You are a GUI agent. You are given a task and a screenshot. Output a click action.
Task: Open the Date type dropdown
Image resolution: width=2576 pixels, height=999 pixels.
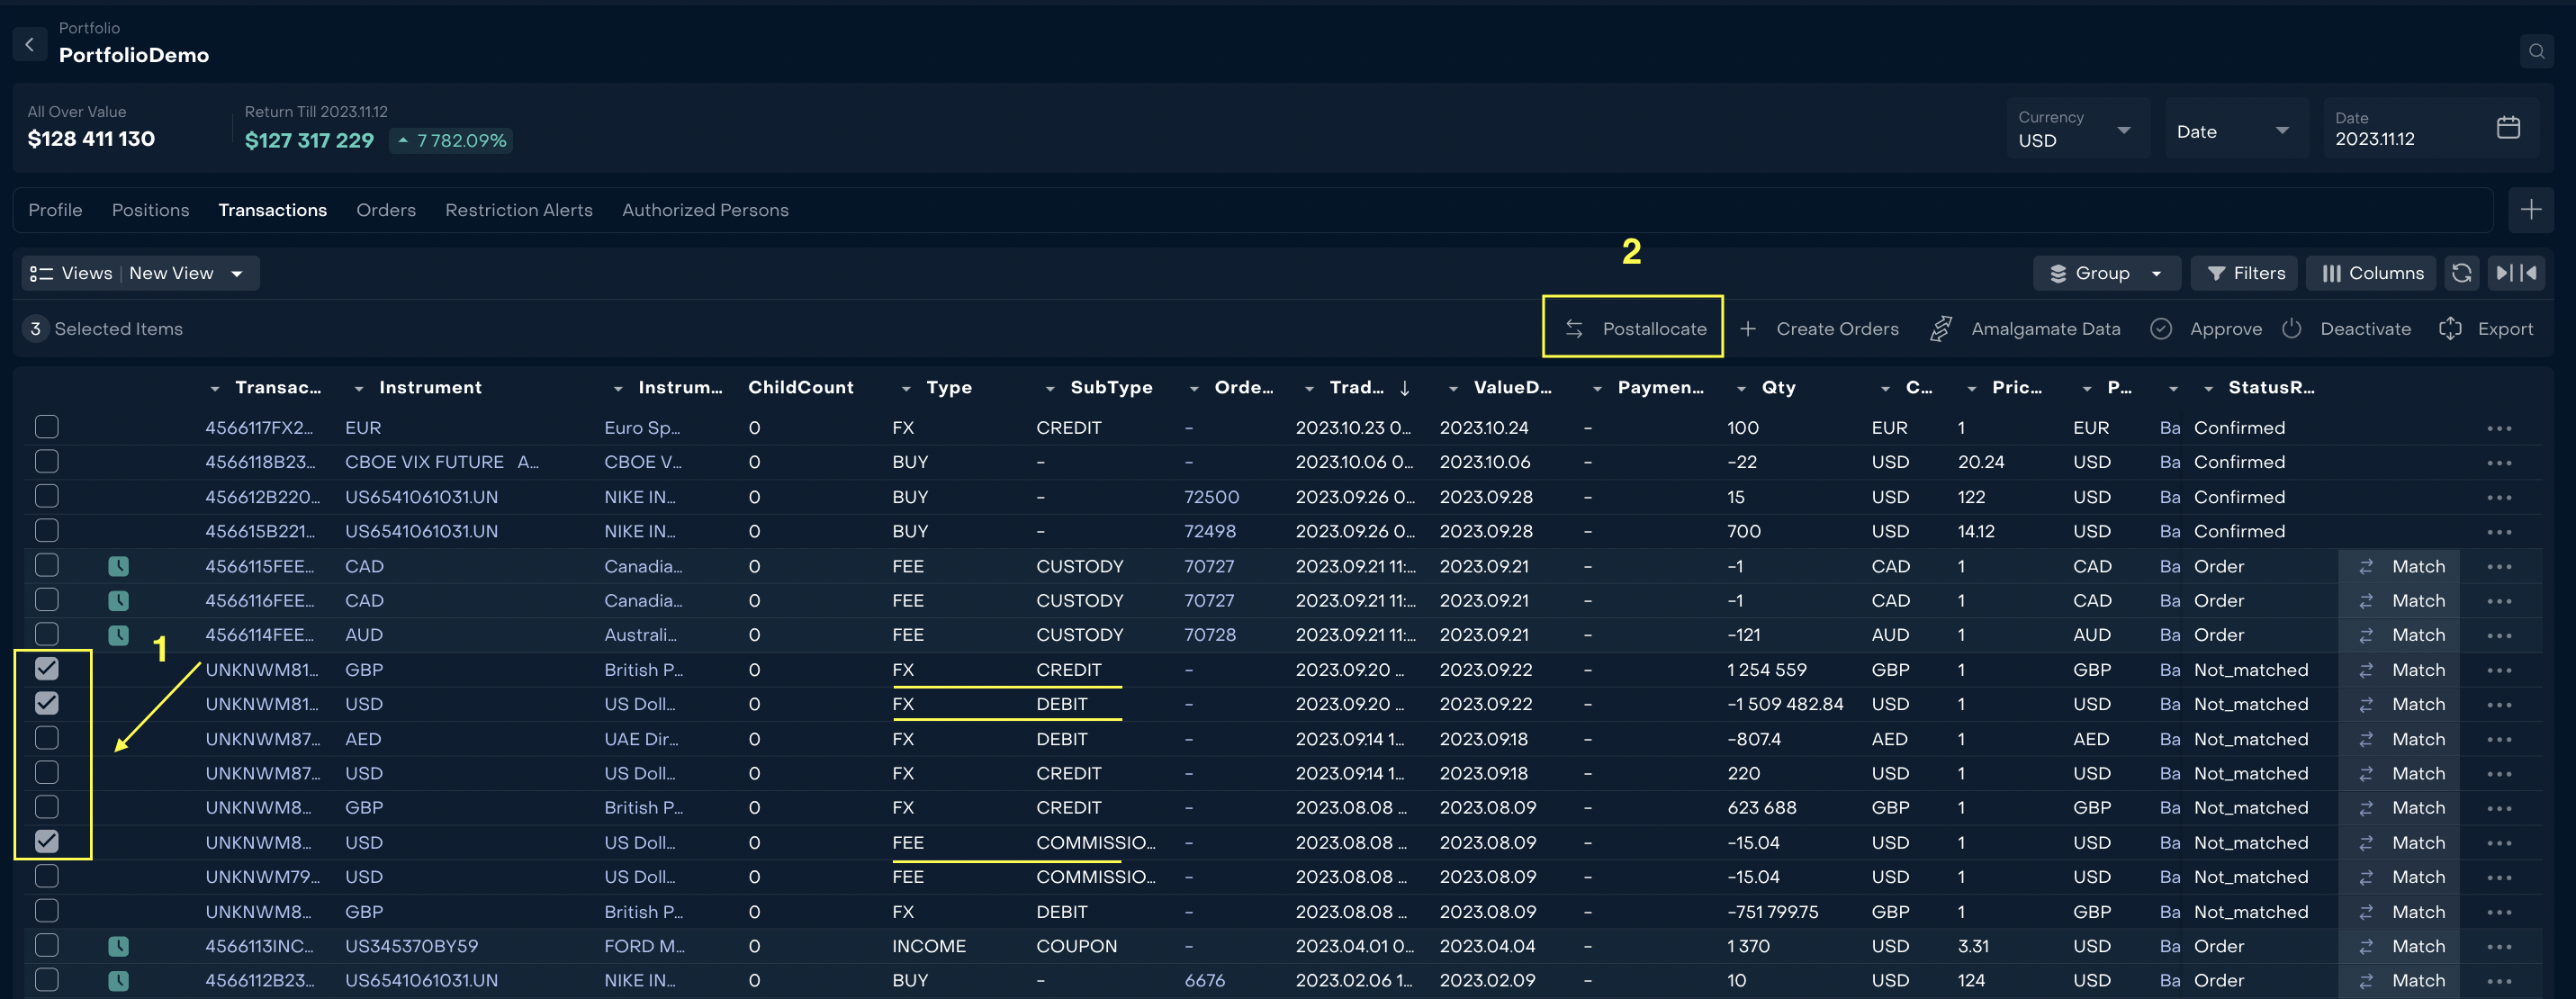click(x=2235, y=128)
